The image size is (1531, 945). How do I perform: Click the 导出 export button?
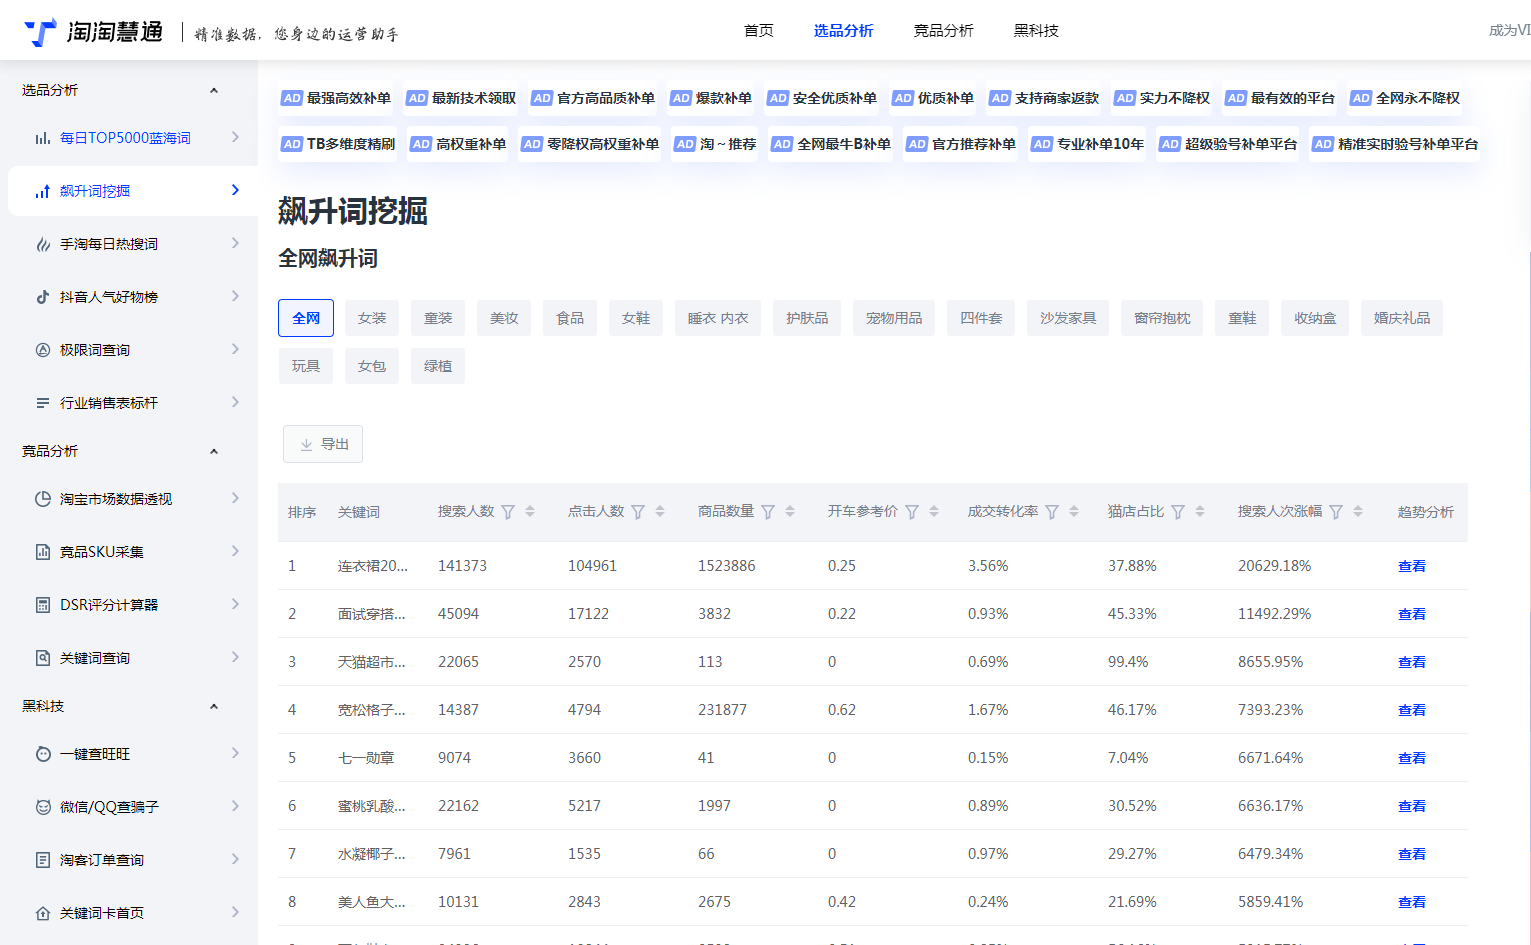pos(323,444)
